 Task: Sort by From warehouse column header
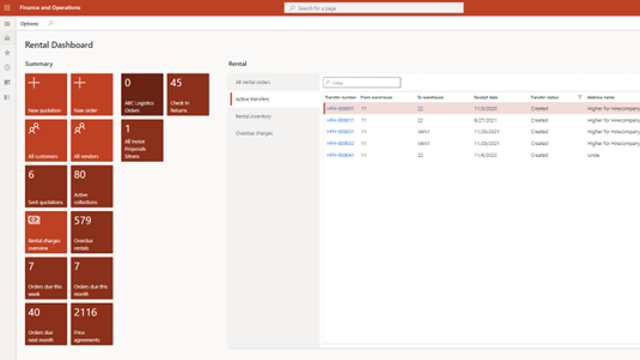tap(376, 98)
